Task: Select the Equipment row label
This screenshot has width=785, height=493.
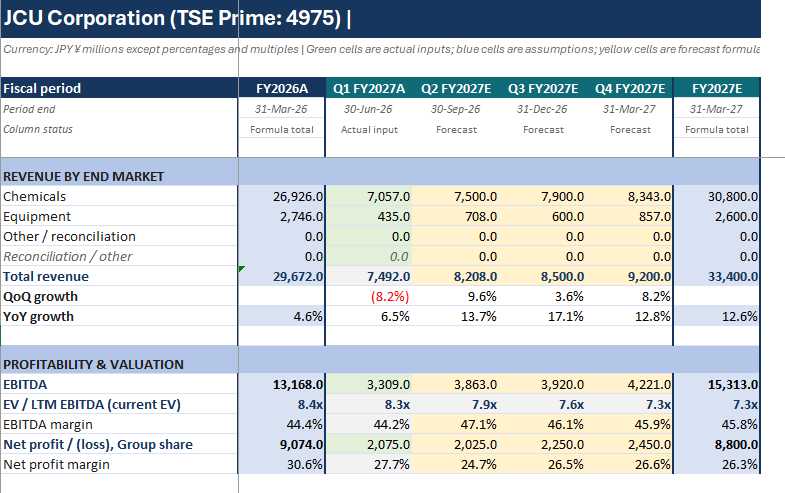Action: coord(119,216)
